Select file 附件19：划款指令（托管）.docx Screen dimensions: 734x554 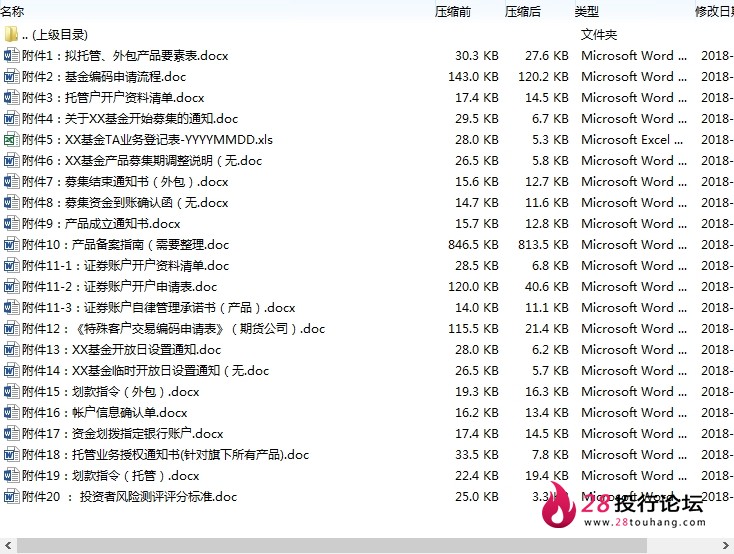pos(110,476)
